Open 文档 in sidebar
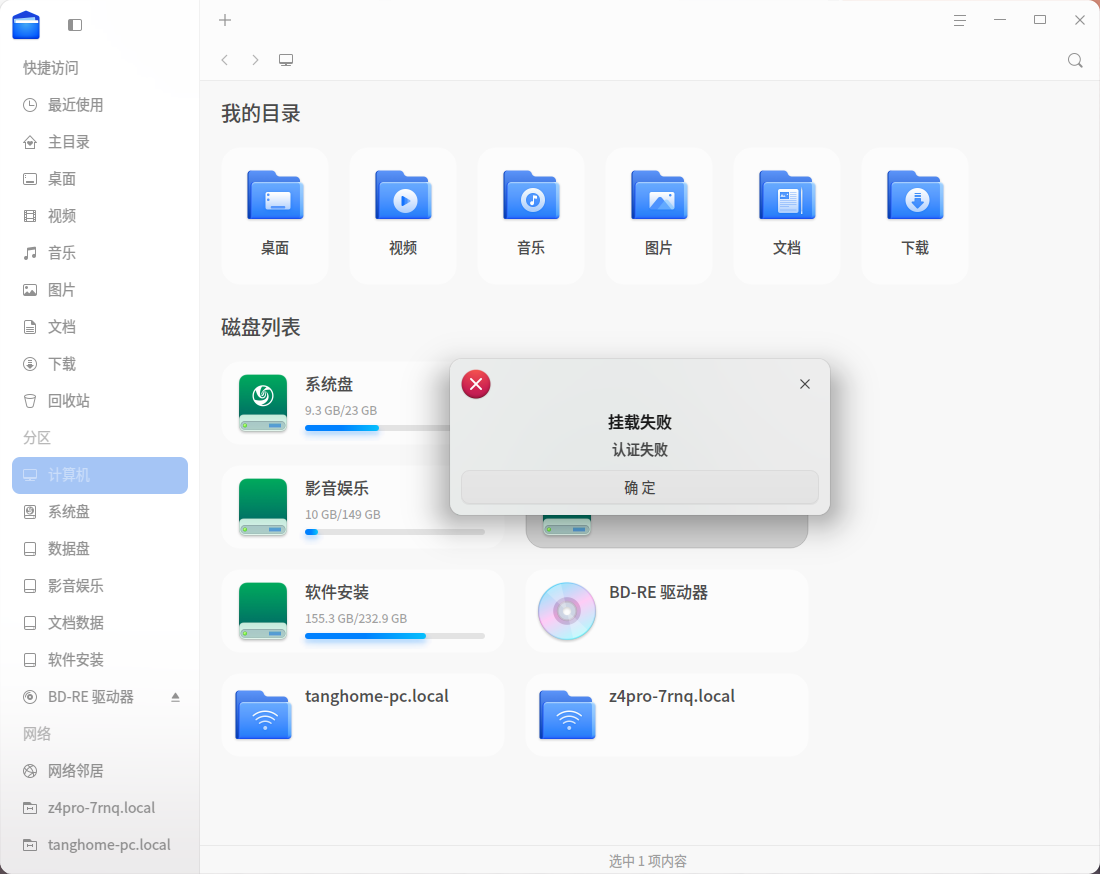Viewport: 1100px width, 874px height. coord(100,327)
